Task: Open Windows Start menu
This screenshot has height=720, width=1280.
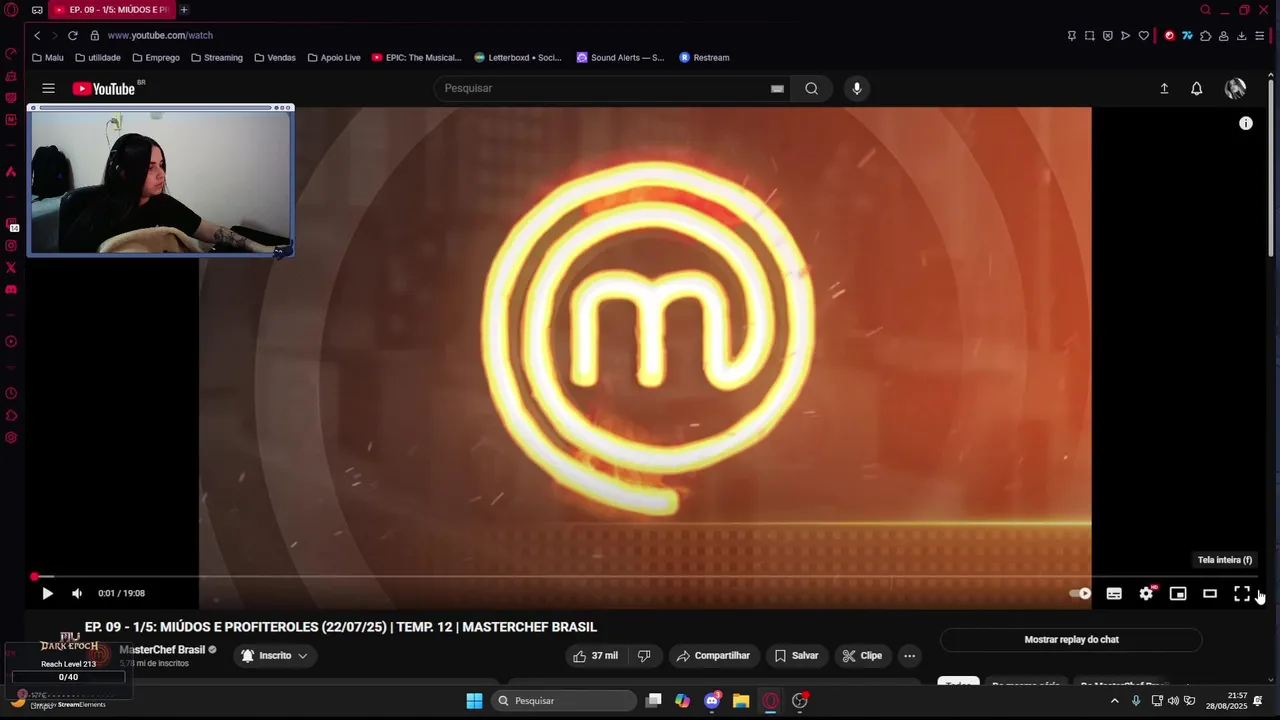Action: click(x=474, y=701)
